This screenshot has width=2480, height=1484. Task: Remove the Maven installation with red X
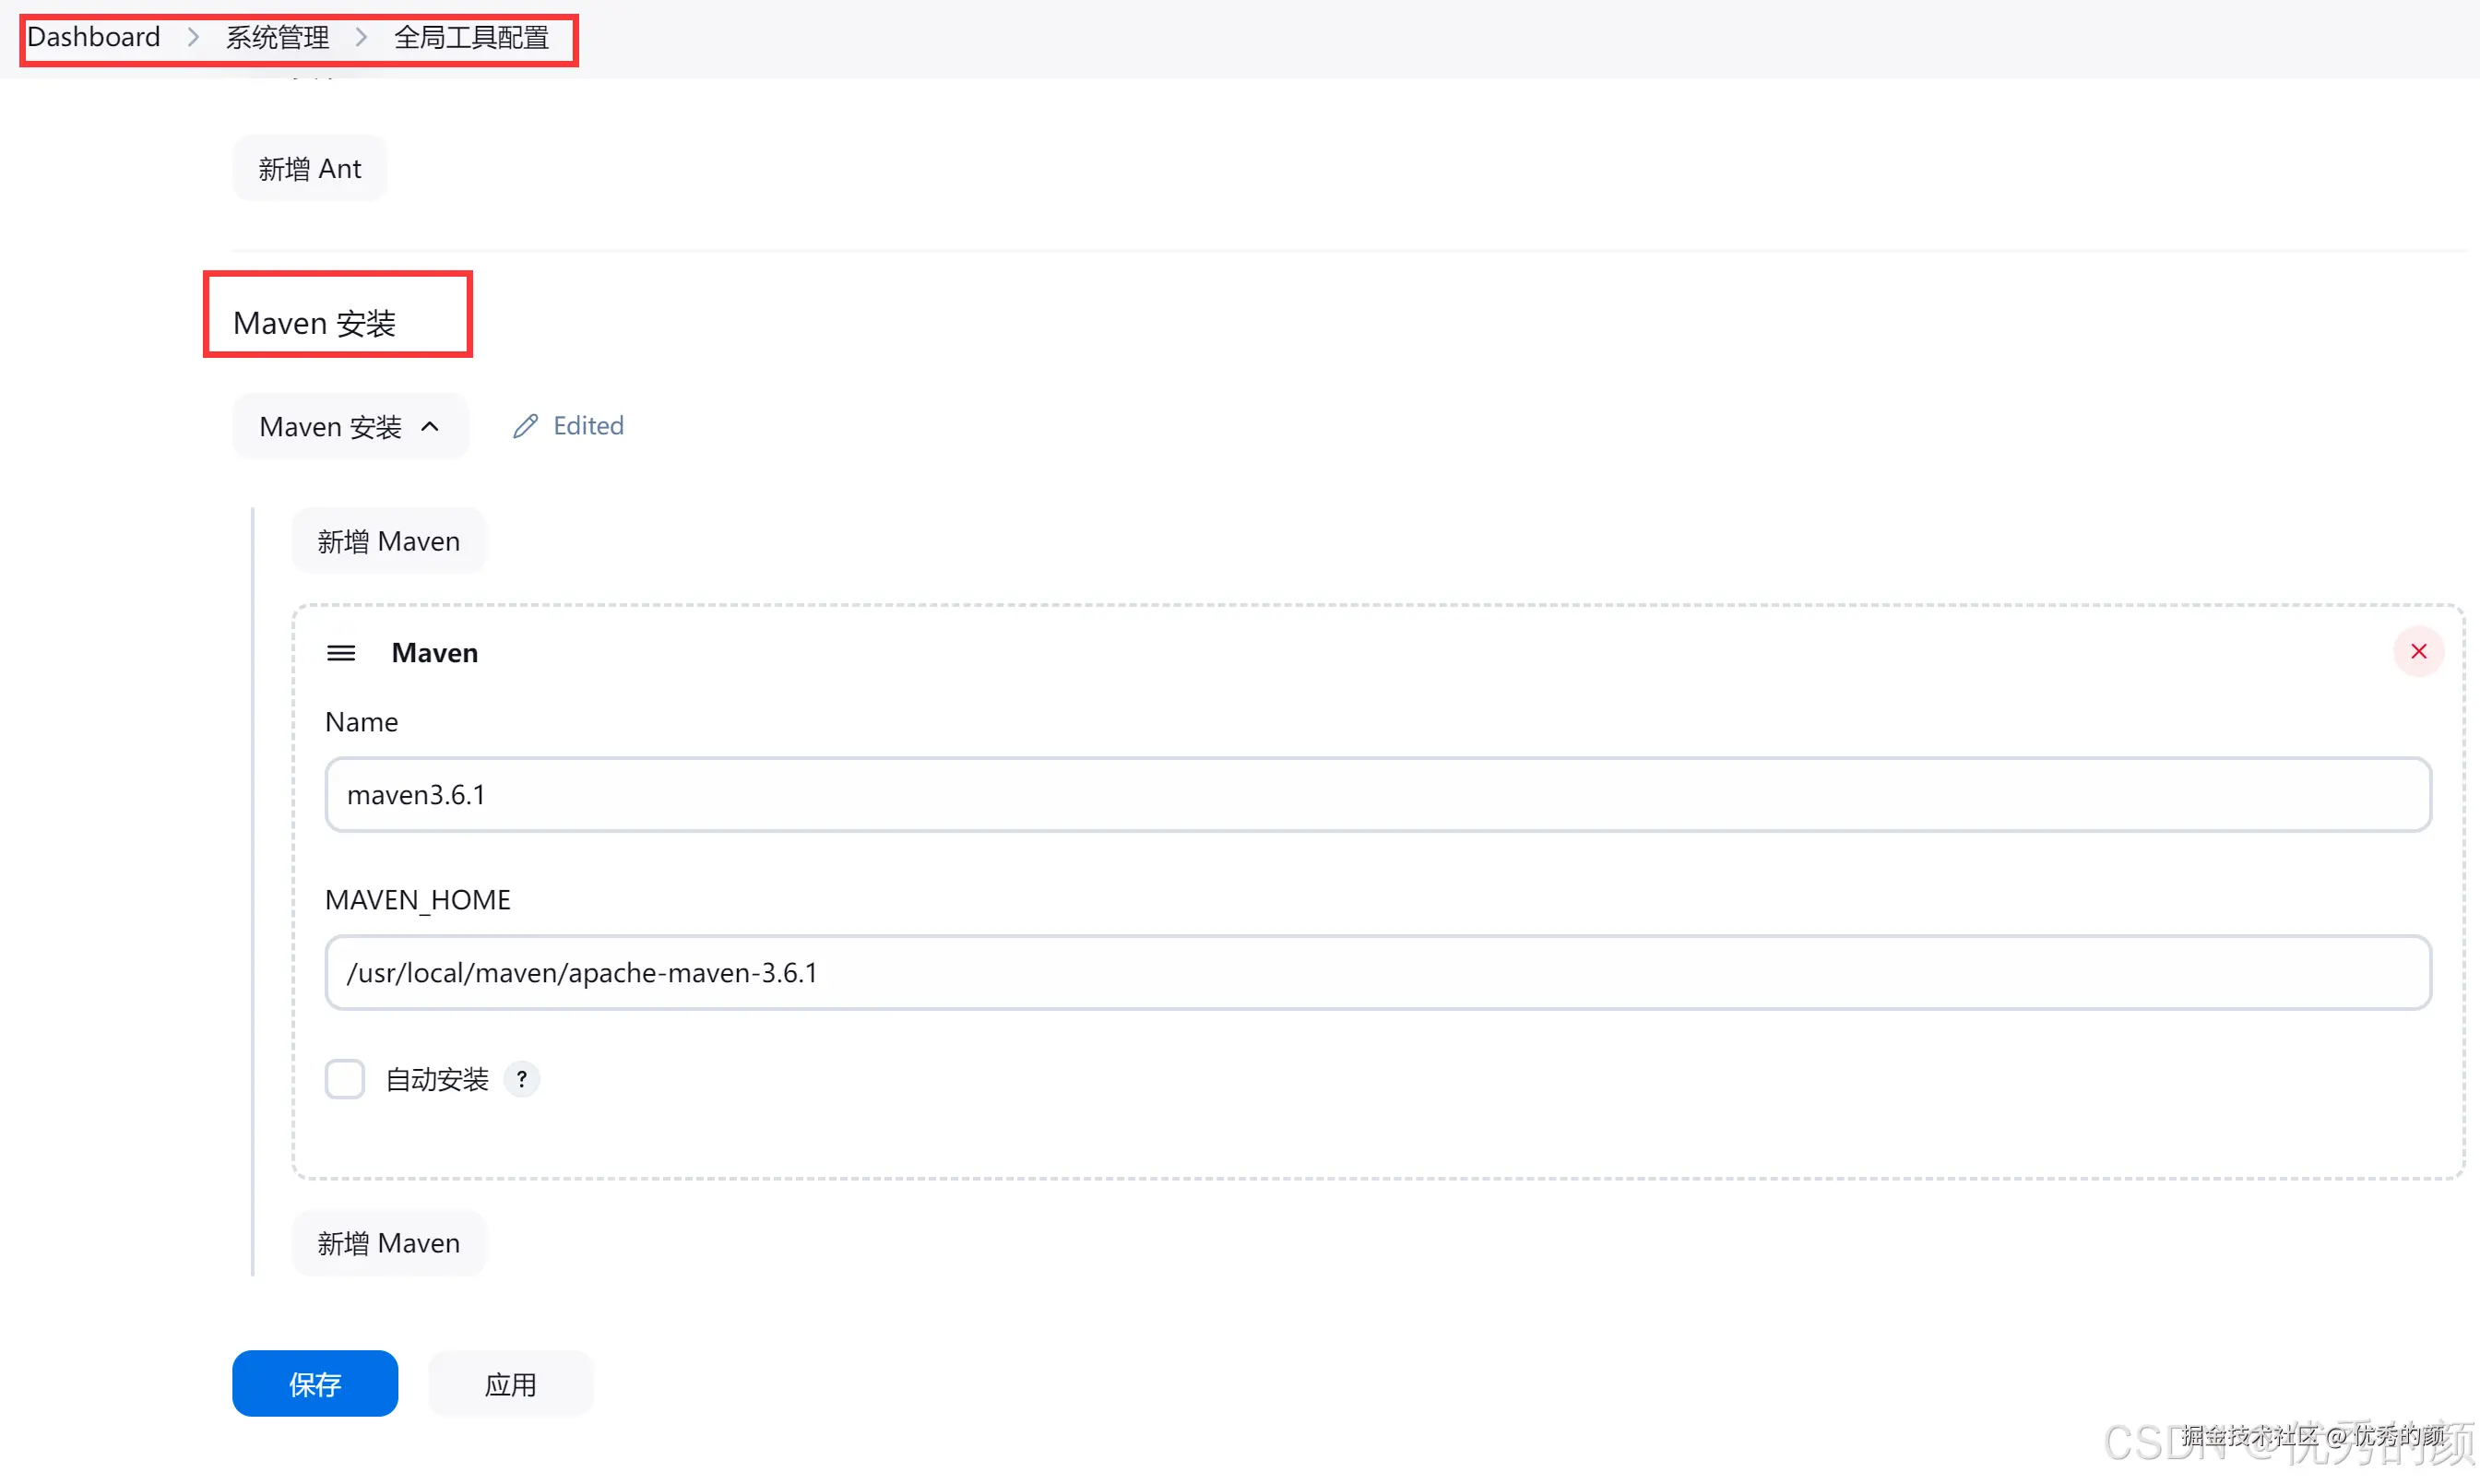pos(2418,652)
